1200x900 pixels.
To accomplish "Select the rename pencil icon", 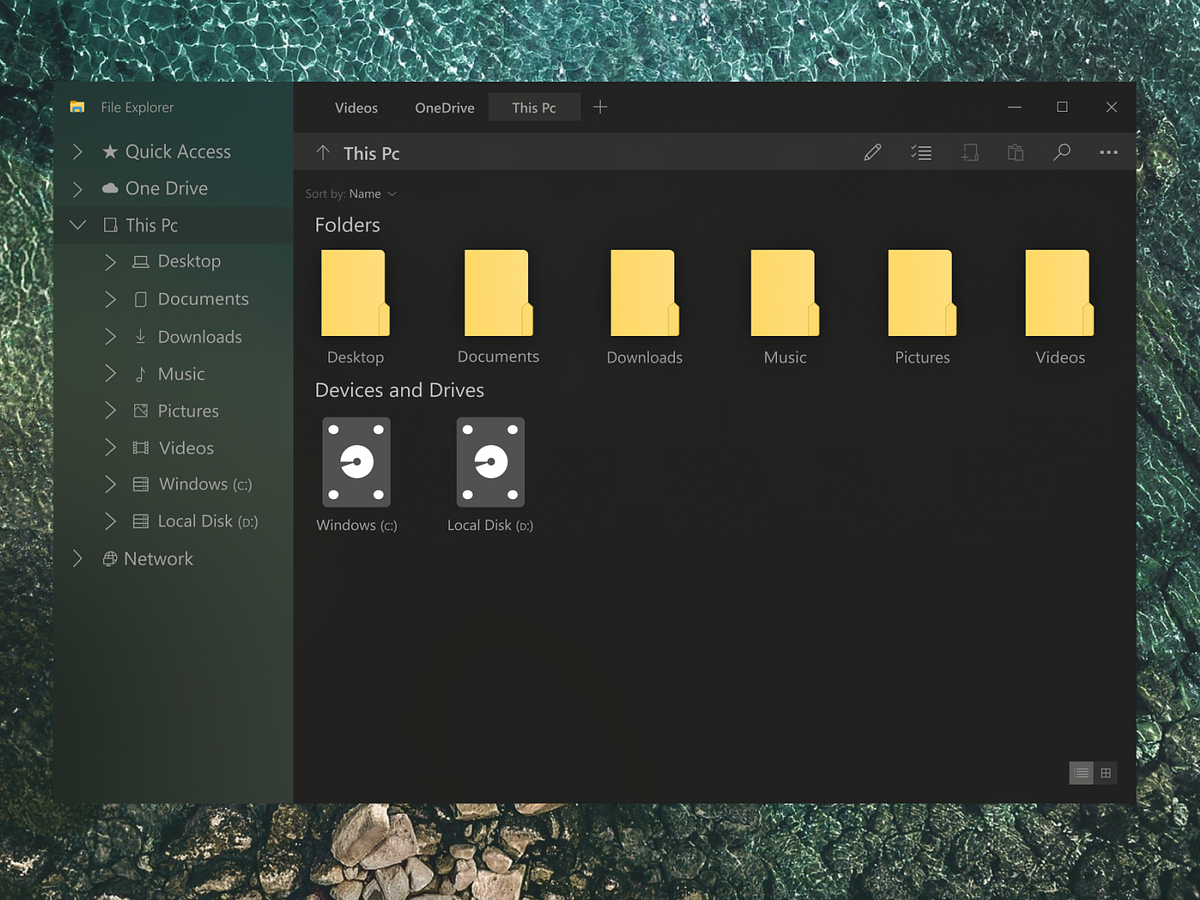I will [x=872, y=151].
